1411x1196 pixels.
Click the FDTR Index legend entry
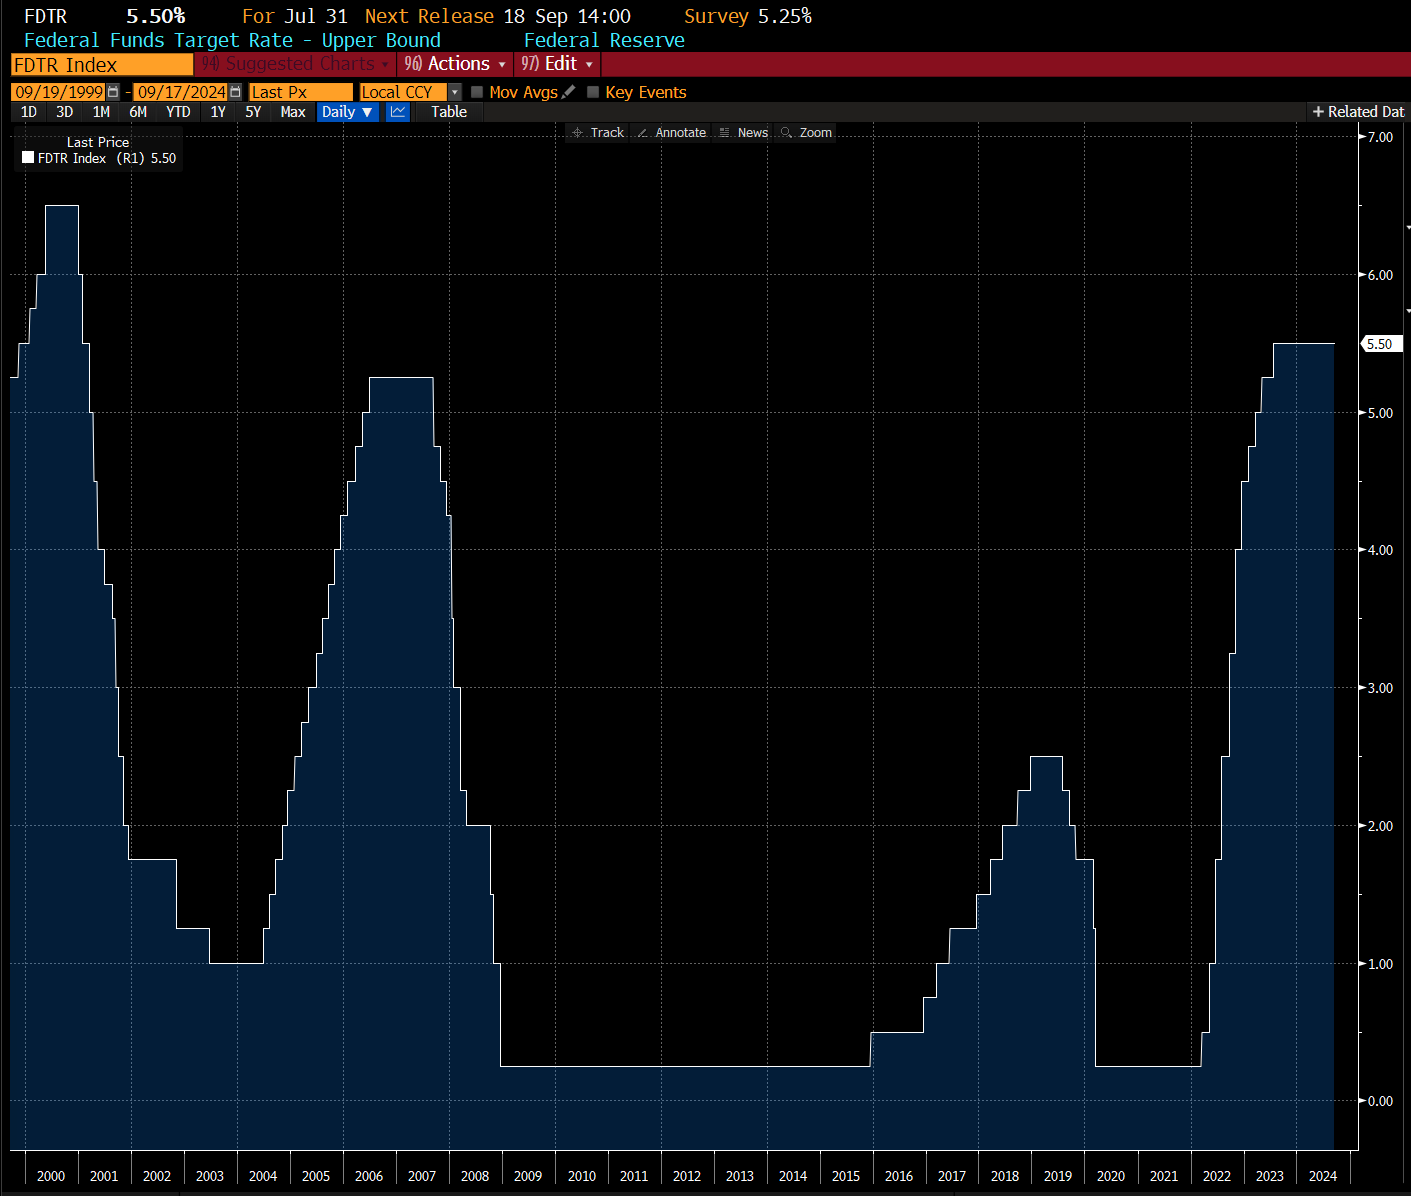[99, 158]
